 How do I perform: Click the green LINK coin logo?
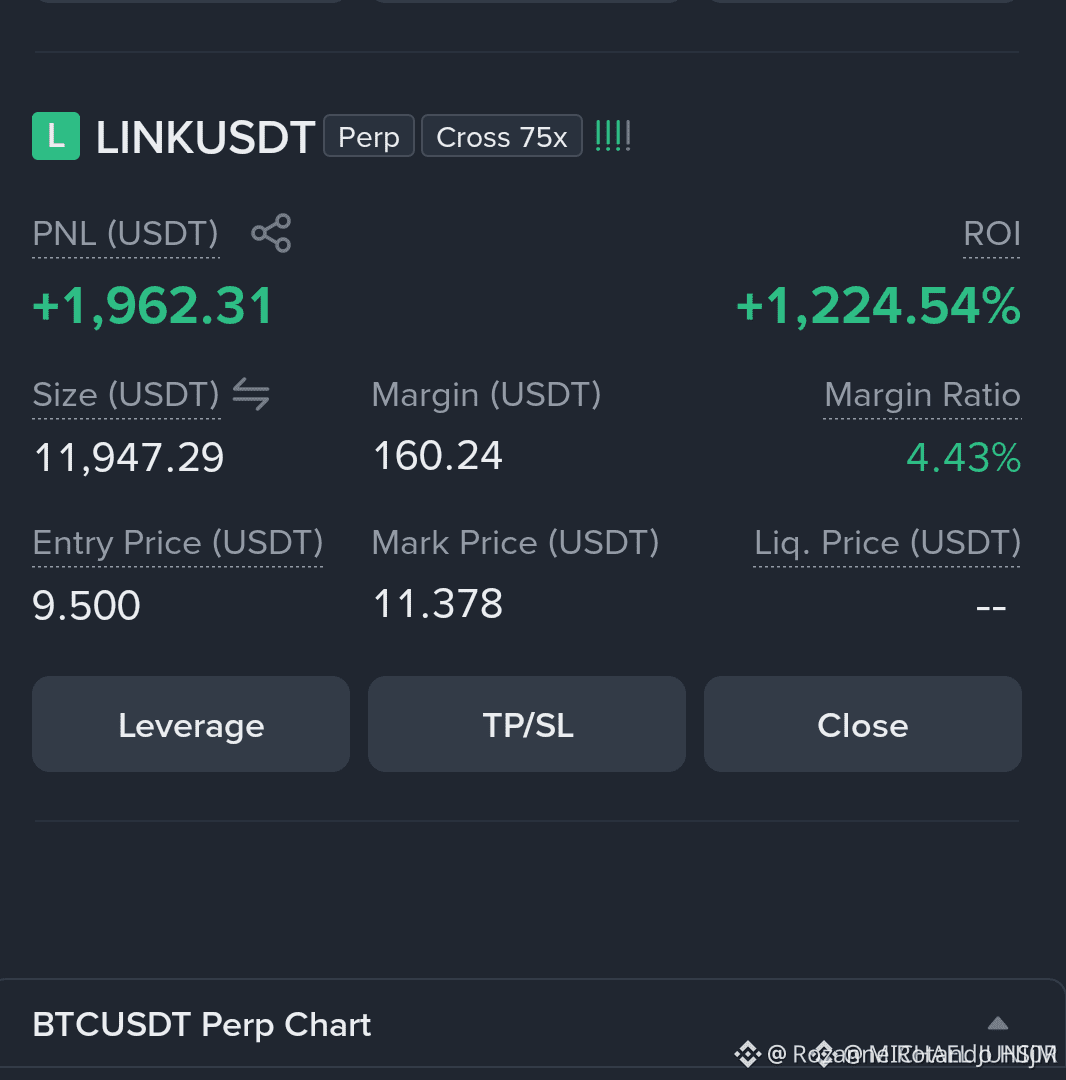click(x=56, y=136)
